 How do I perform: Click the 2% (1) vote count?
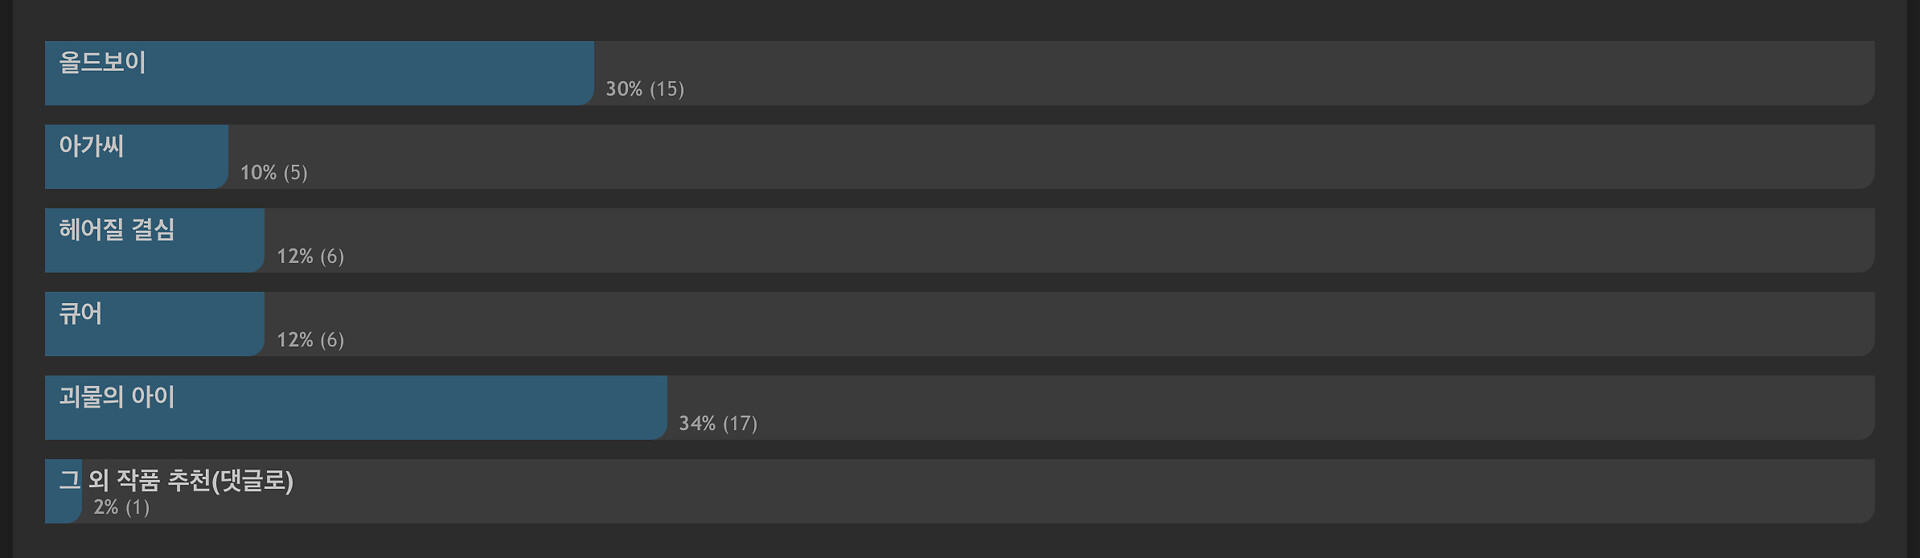122,507
